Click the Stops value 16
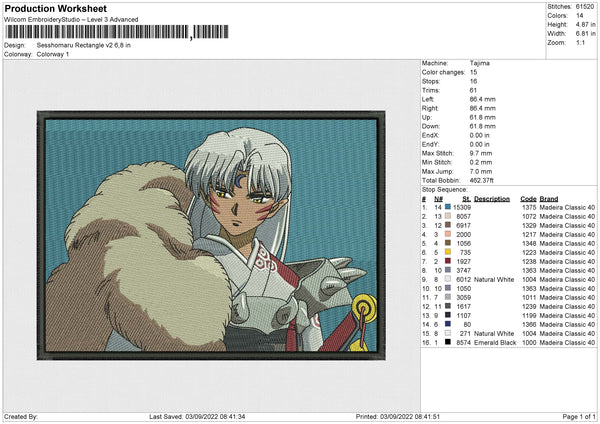The width and height of the screenshot is (600, 424). pos(473,81)
